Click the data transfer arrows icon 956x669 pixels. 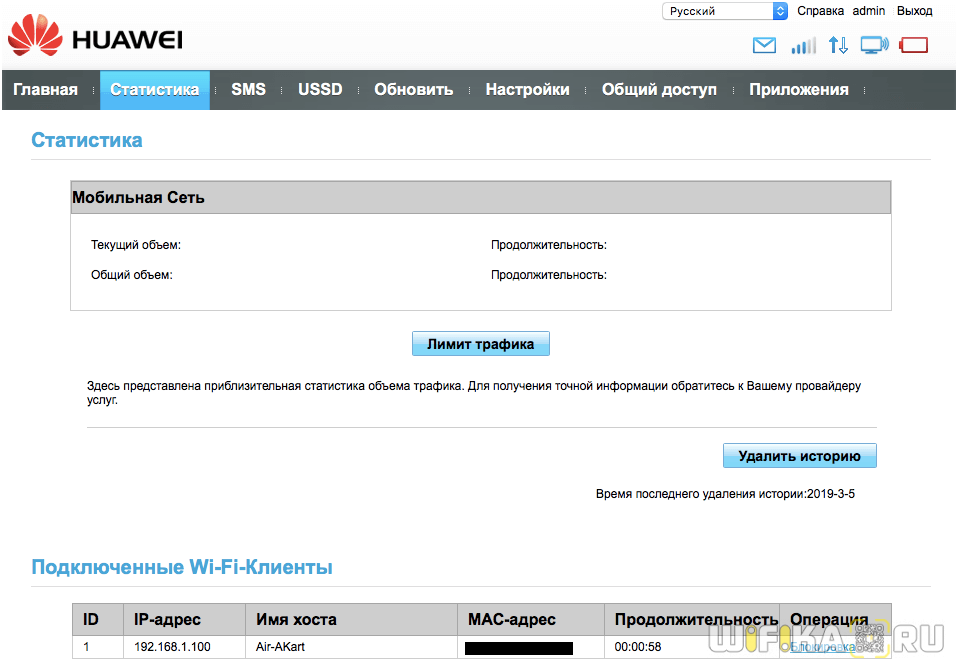click(x=838, y=45)
